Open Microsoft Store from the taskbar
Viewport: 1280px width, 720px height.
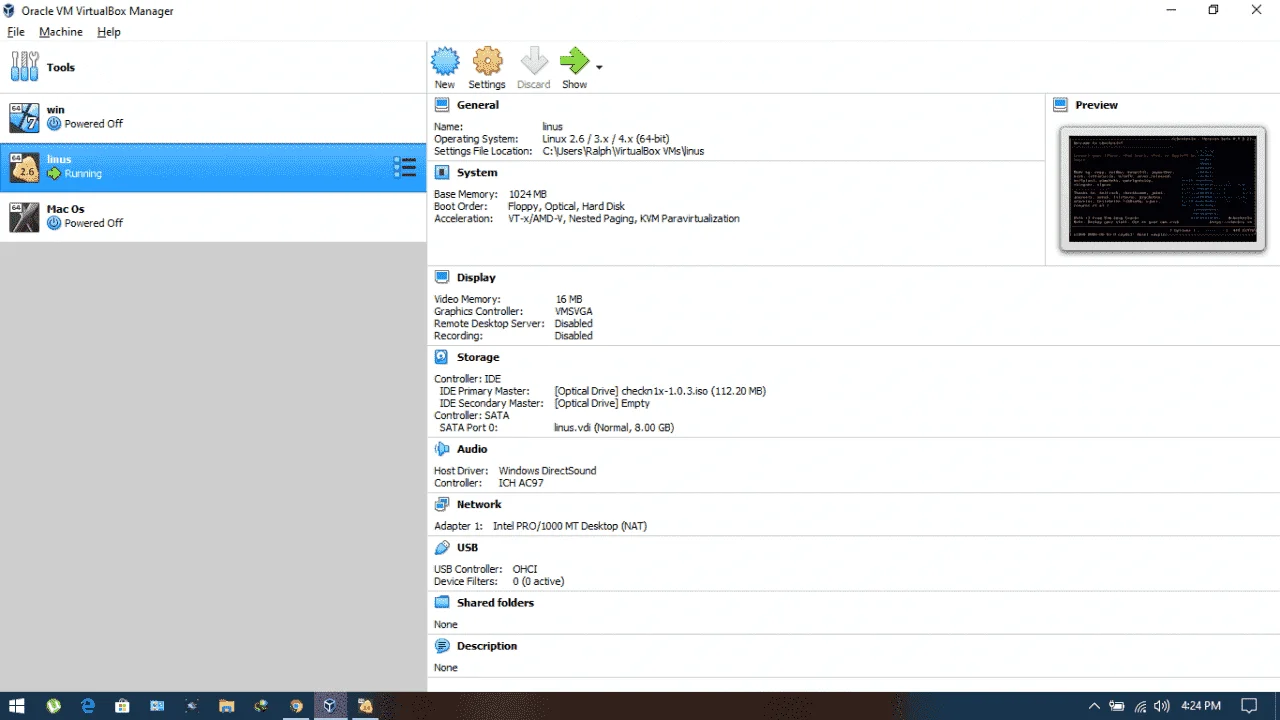point(122,706)
